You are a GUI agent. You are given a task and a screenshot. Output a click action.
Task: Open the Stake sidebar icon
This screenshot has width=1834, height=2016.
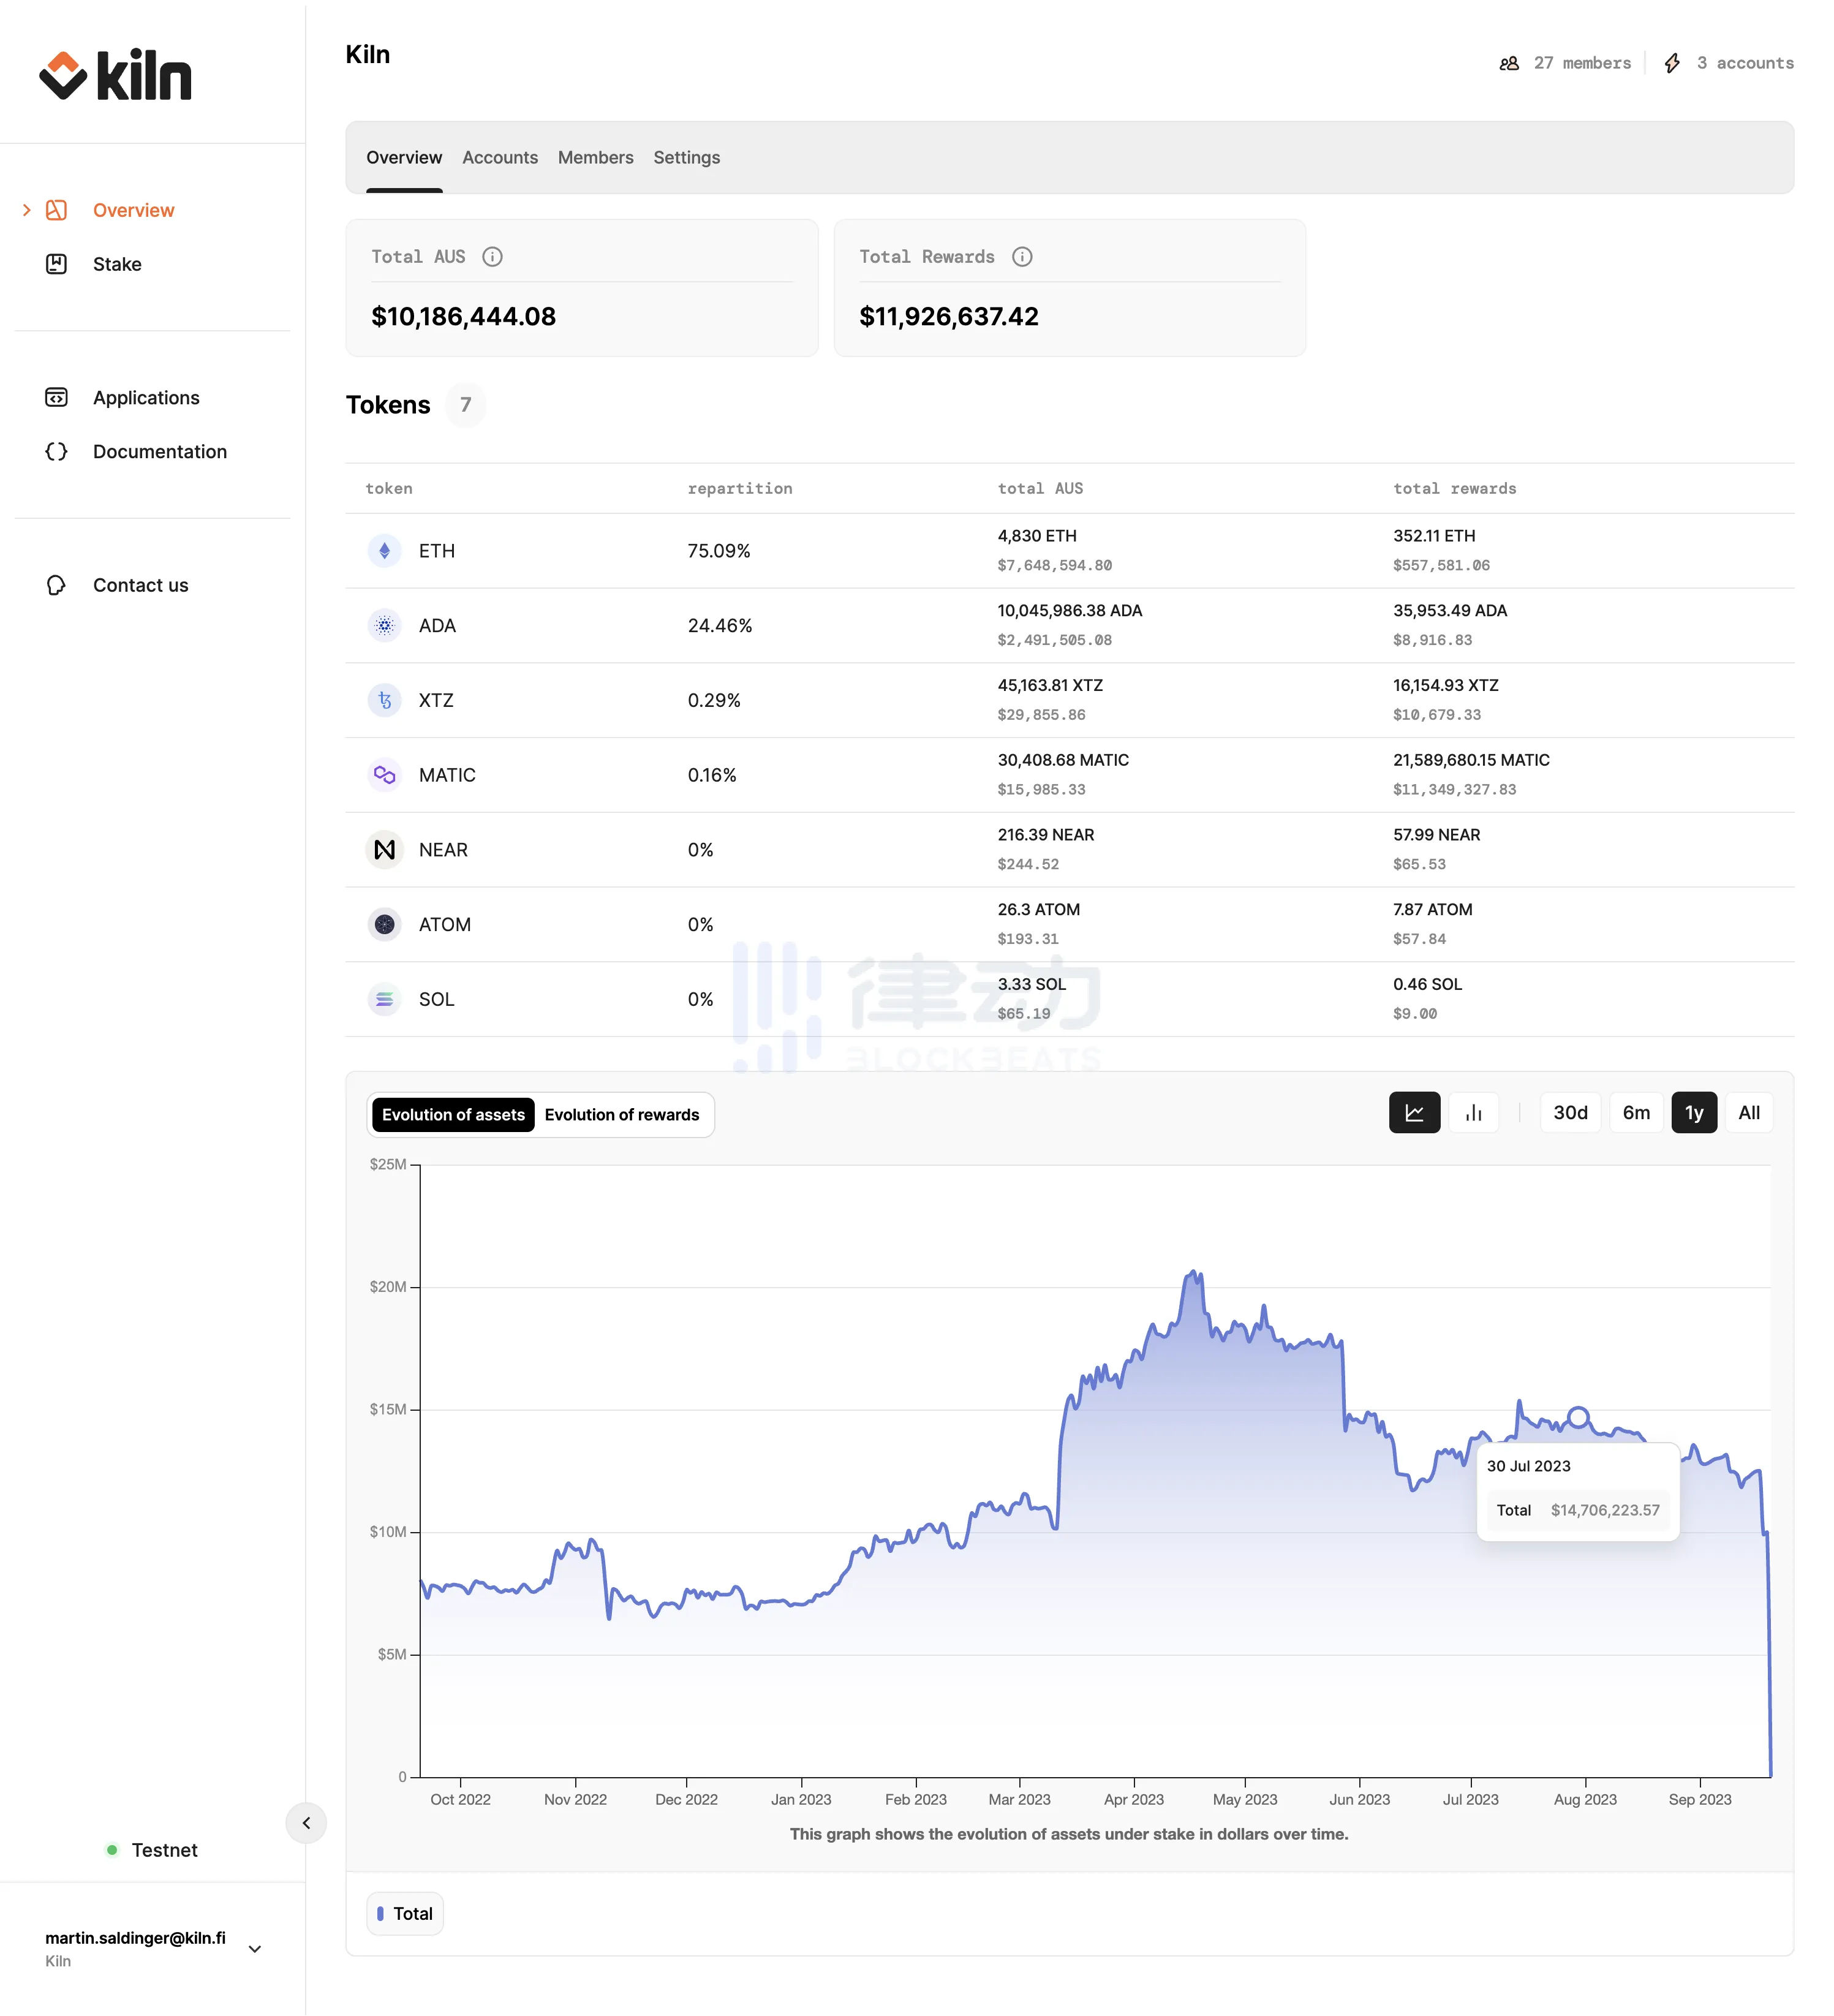pos(57,264)
